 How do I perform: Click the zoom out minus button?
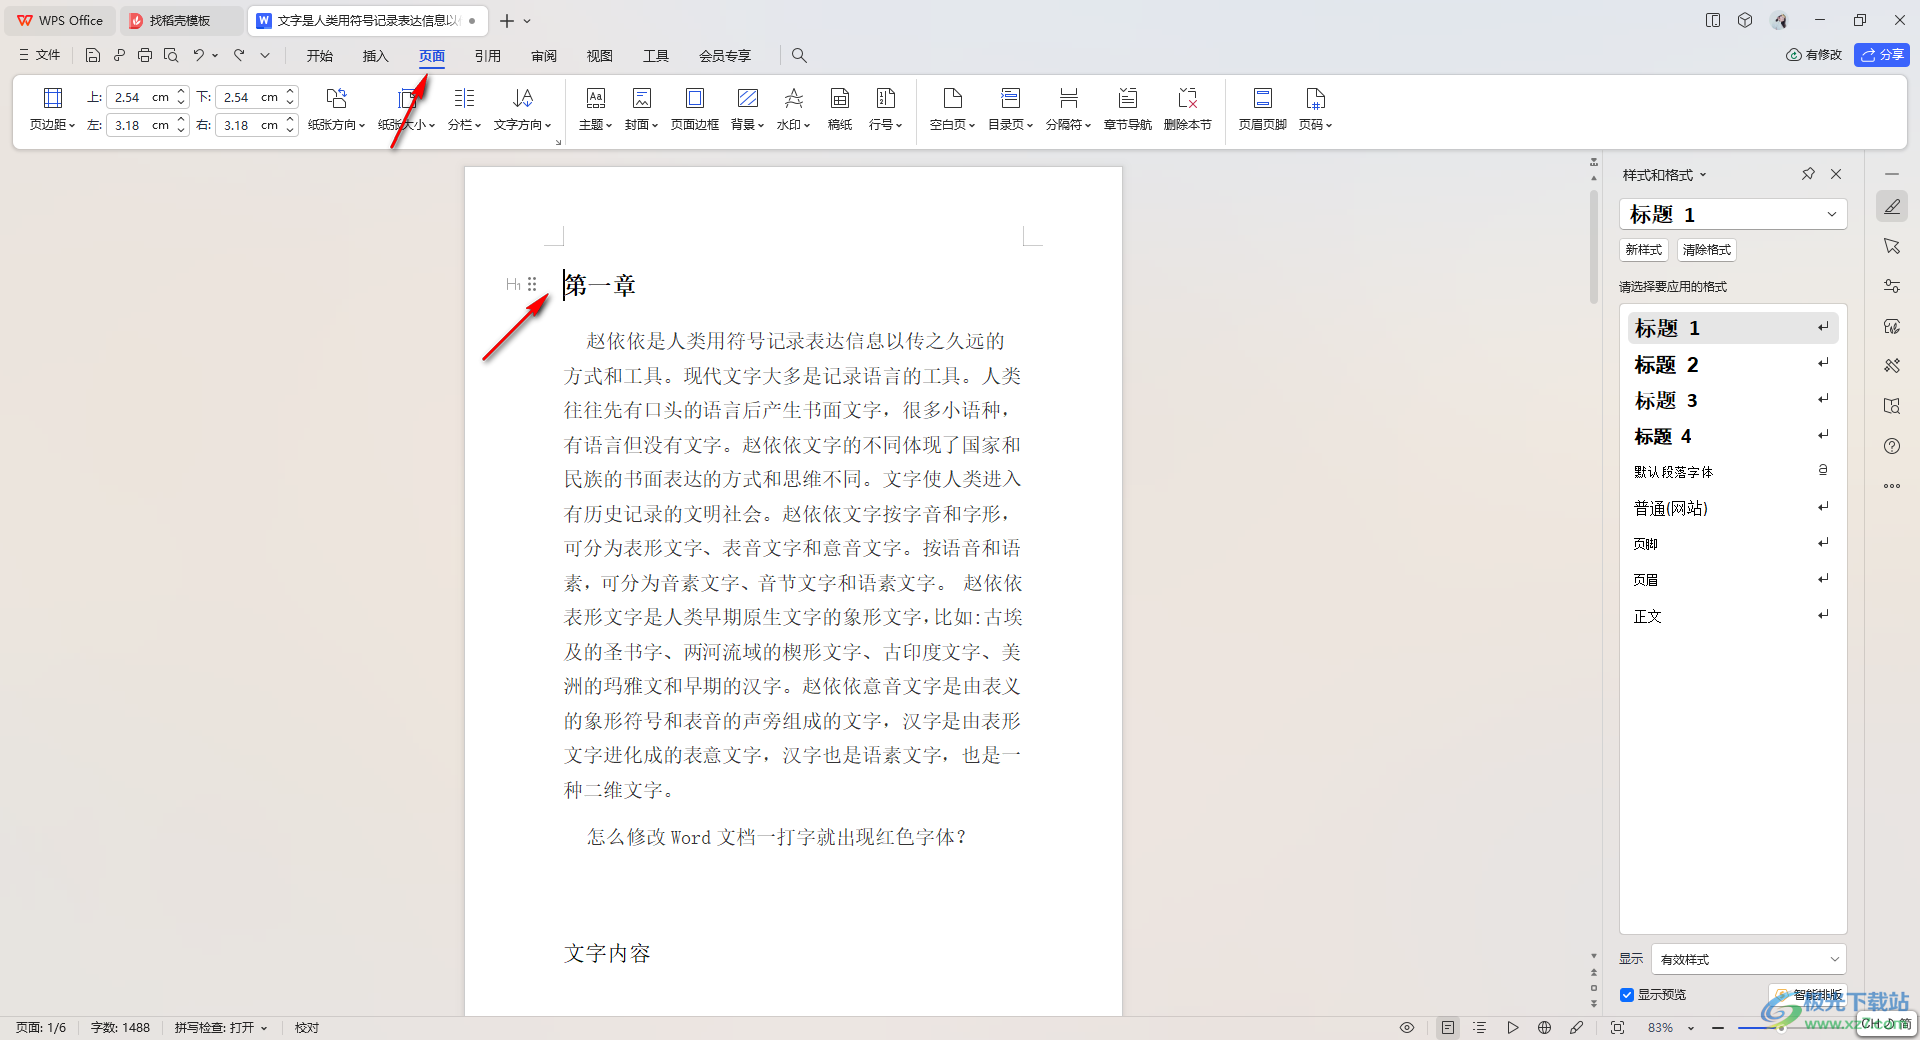tap(1718, 1028)
